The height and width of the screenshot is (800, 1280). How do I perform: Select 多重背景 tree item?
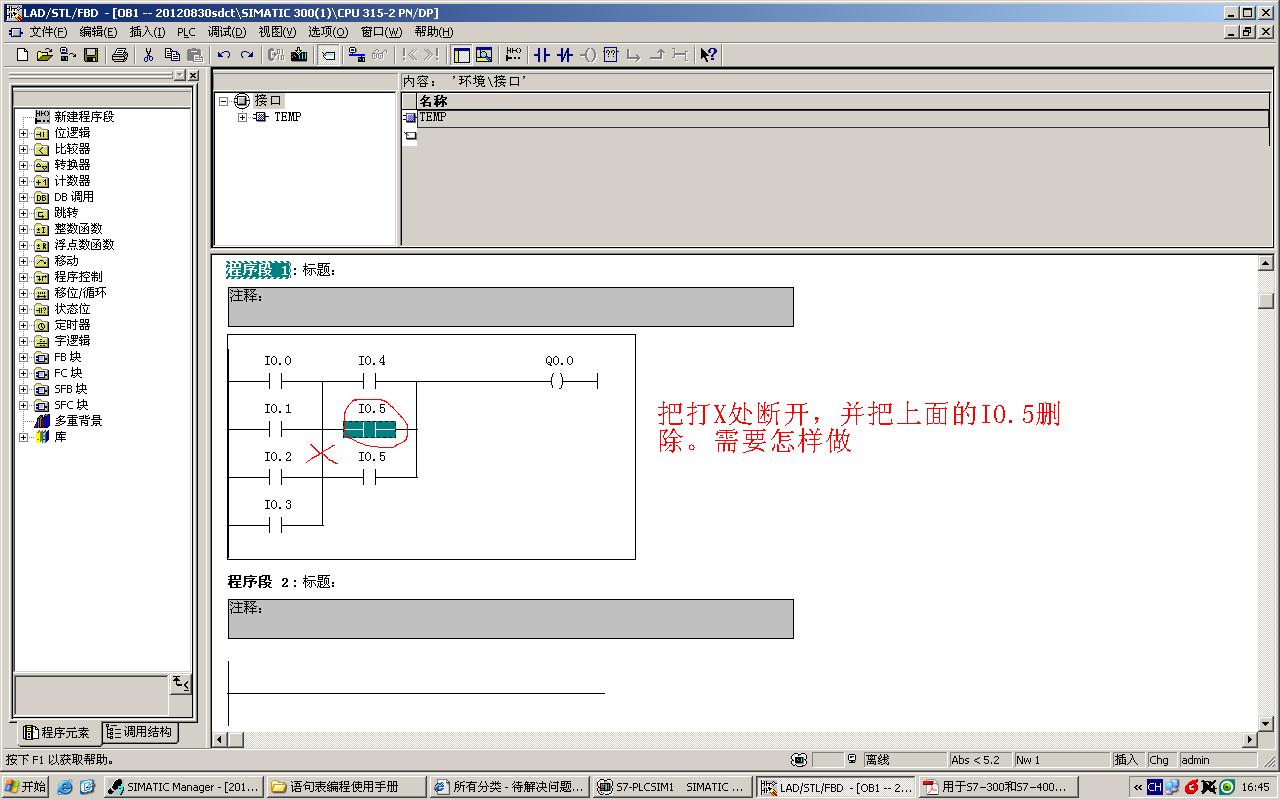coord(78,421)
